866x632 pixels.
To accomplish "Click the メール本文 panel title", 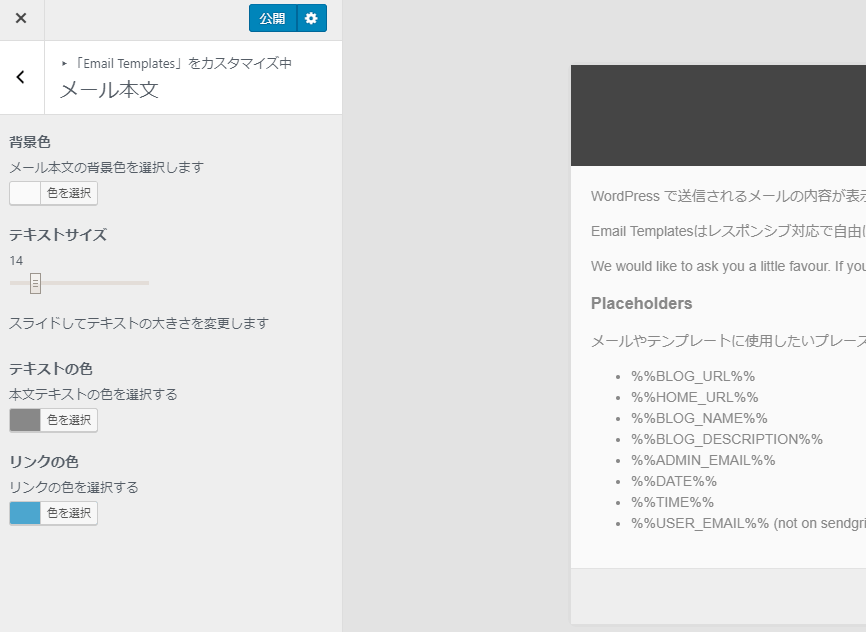I will pos(109,89).
